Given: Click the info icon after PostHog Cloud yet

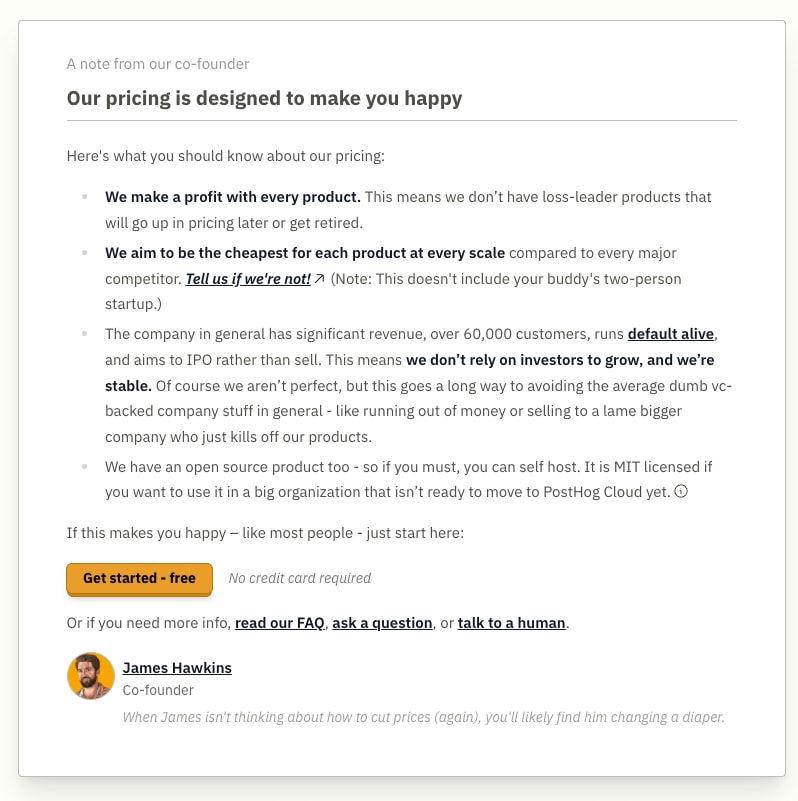Looking at the screenshot, I should (x=681, y=491).
